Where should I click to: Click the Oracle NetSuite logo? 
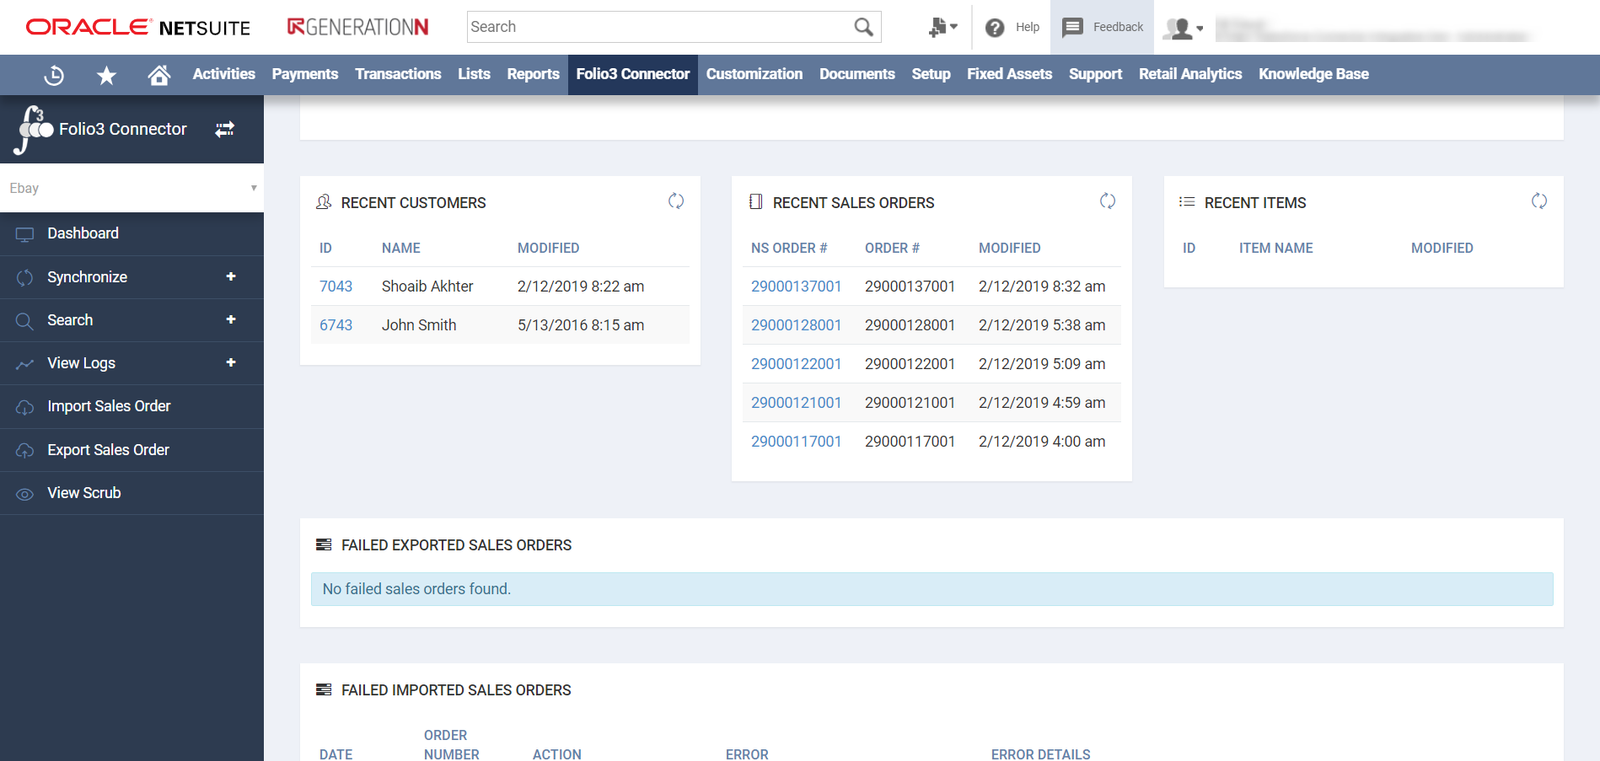(x=138, y=27)
